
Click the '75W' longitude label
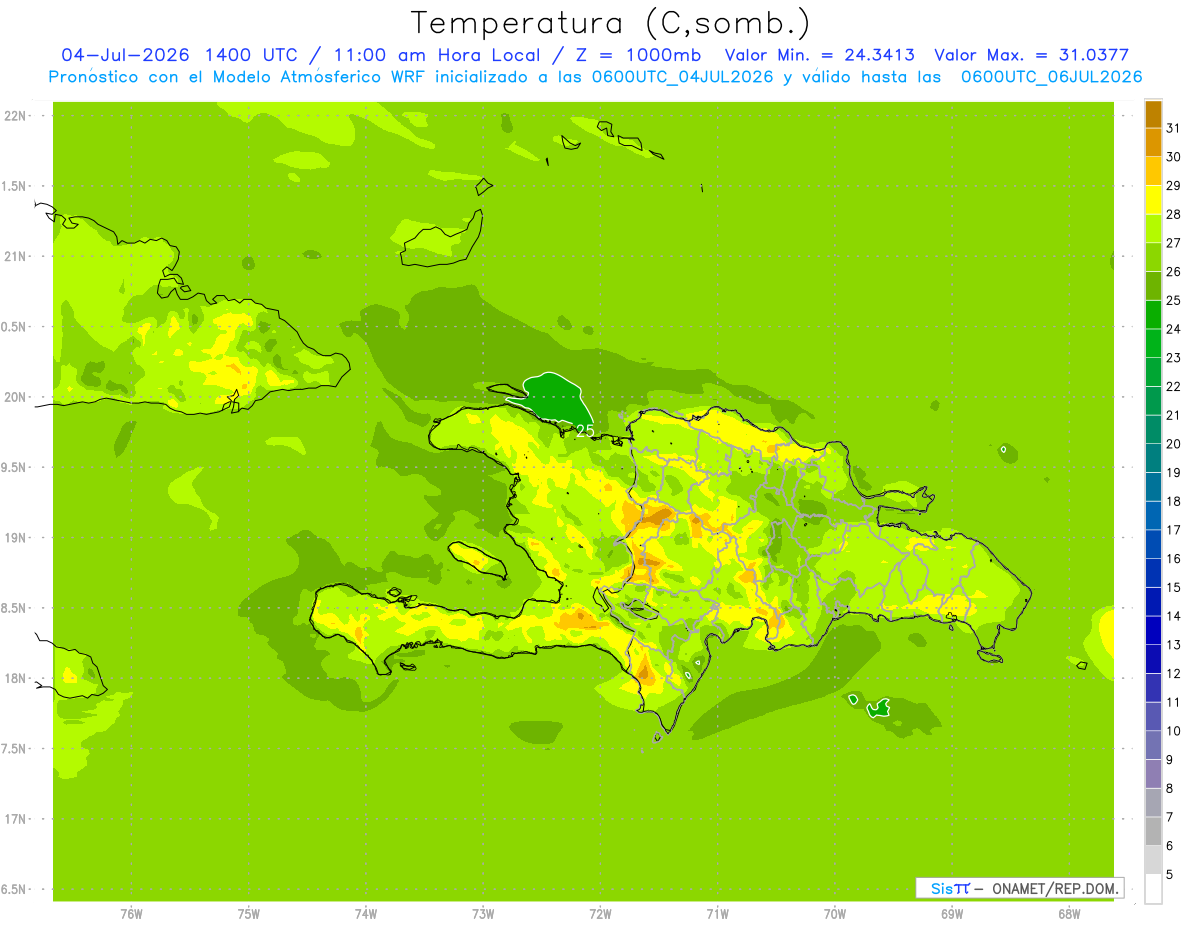[249, 913]
